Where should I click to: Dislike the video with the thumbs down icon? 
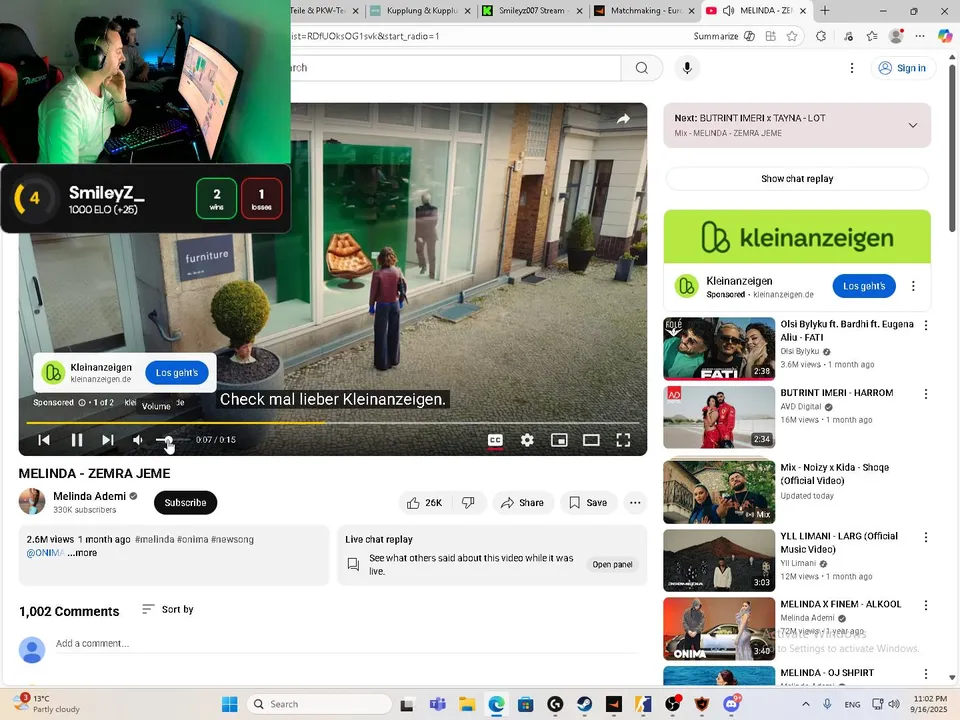pyautogui.click(x=468, y=503)
